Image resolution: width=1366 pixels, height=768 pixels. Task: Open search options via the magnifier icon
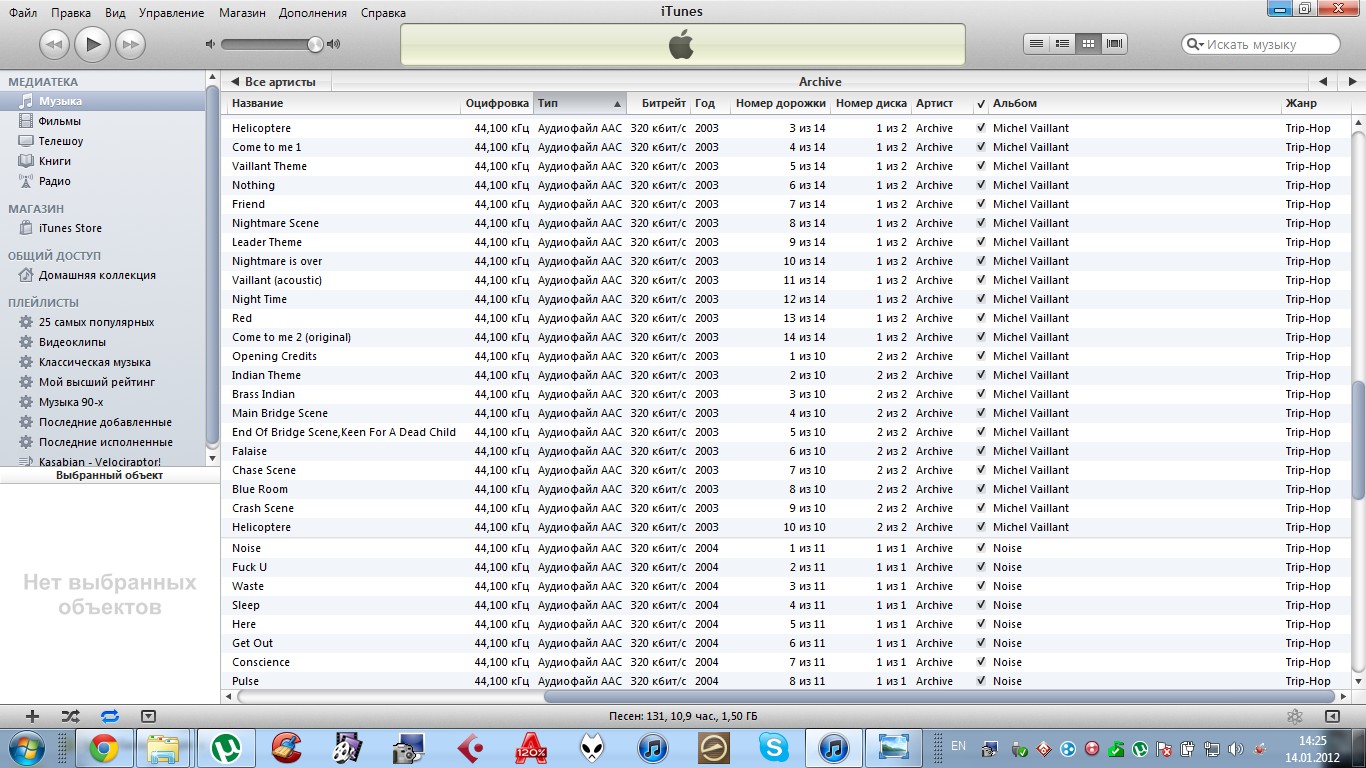[1195, 44]
